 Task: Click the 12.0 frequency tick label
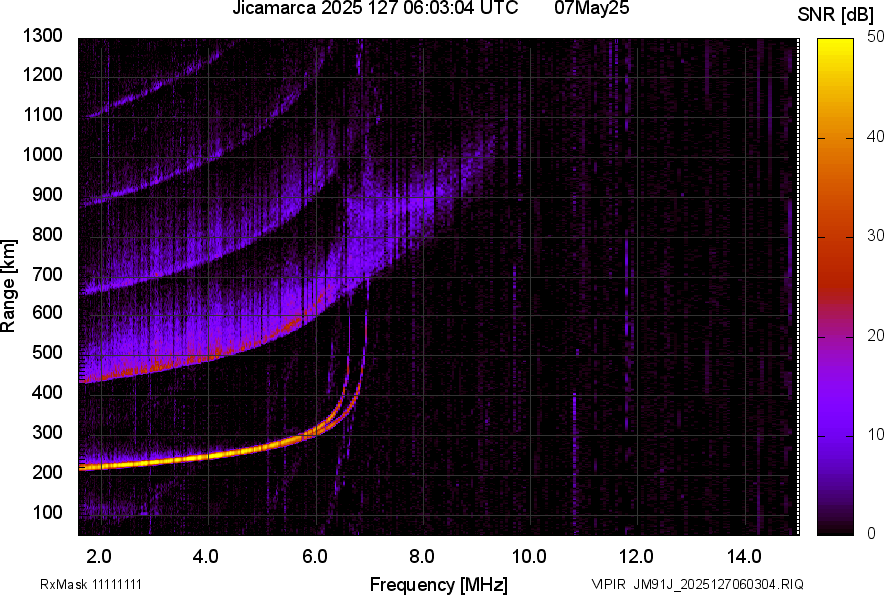(636, 556)
